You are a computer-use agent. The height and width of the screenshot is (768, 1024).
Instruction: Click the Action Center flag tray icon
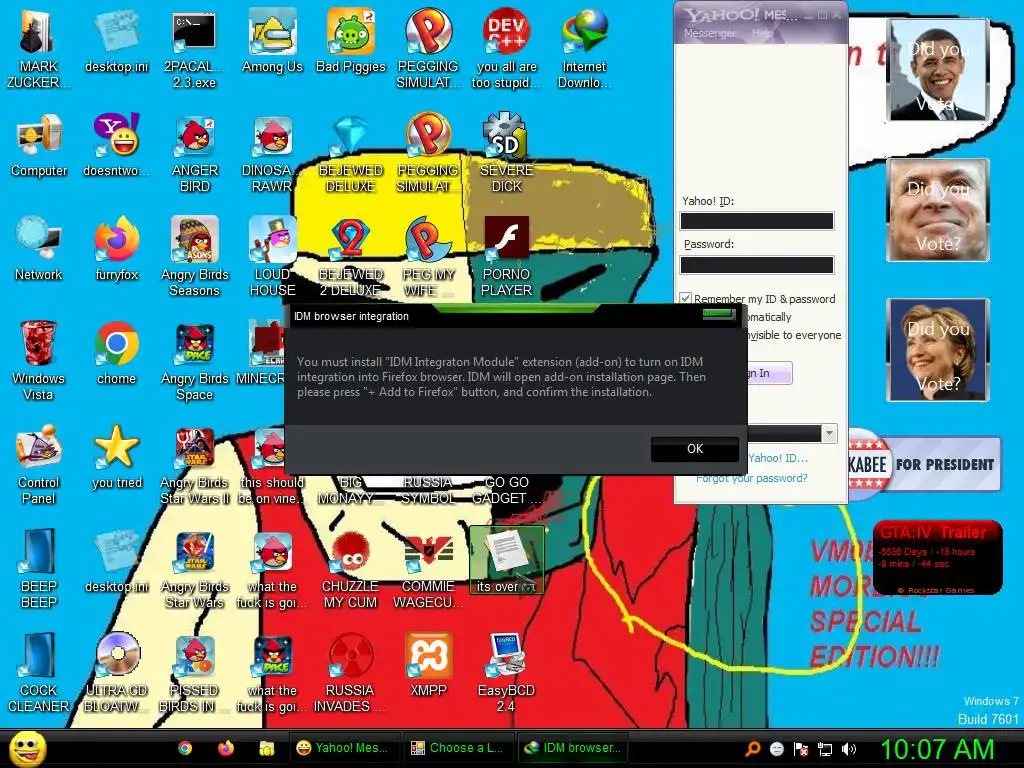(801, 749)
